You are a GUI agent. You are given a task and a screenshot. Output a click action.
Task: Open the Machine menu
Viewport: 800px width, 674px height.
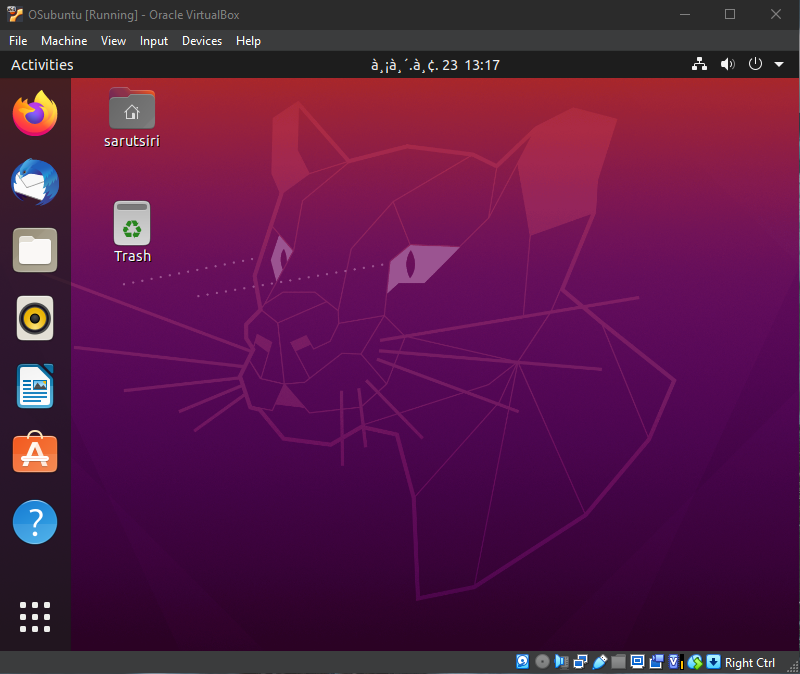(64, 41)
